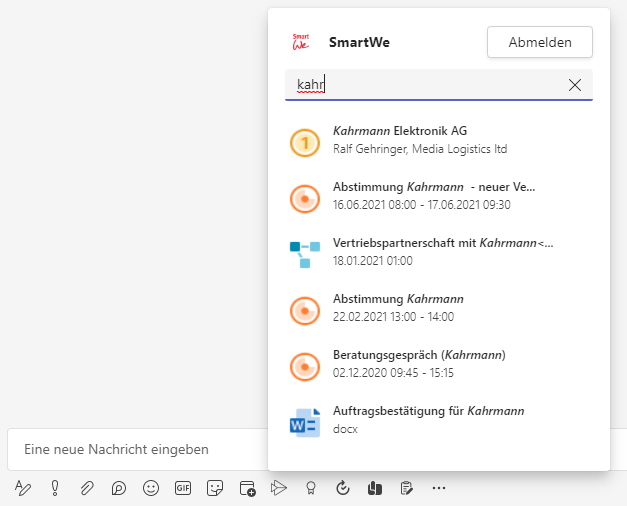
Task: Attach a file with paperclip icon
Action: click(x=87, y=488)
